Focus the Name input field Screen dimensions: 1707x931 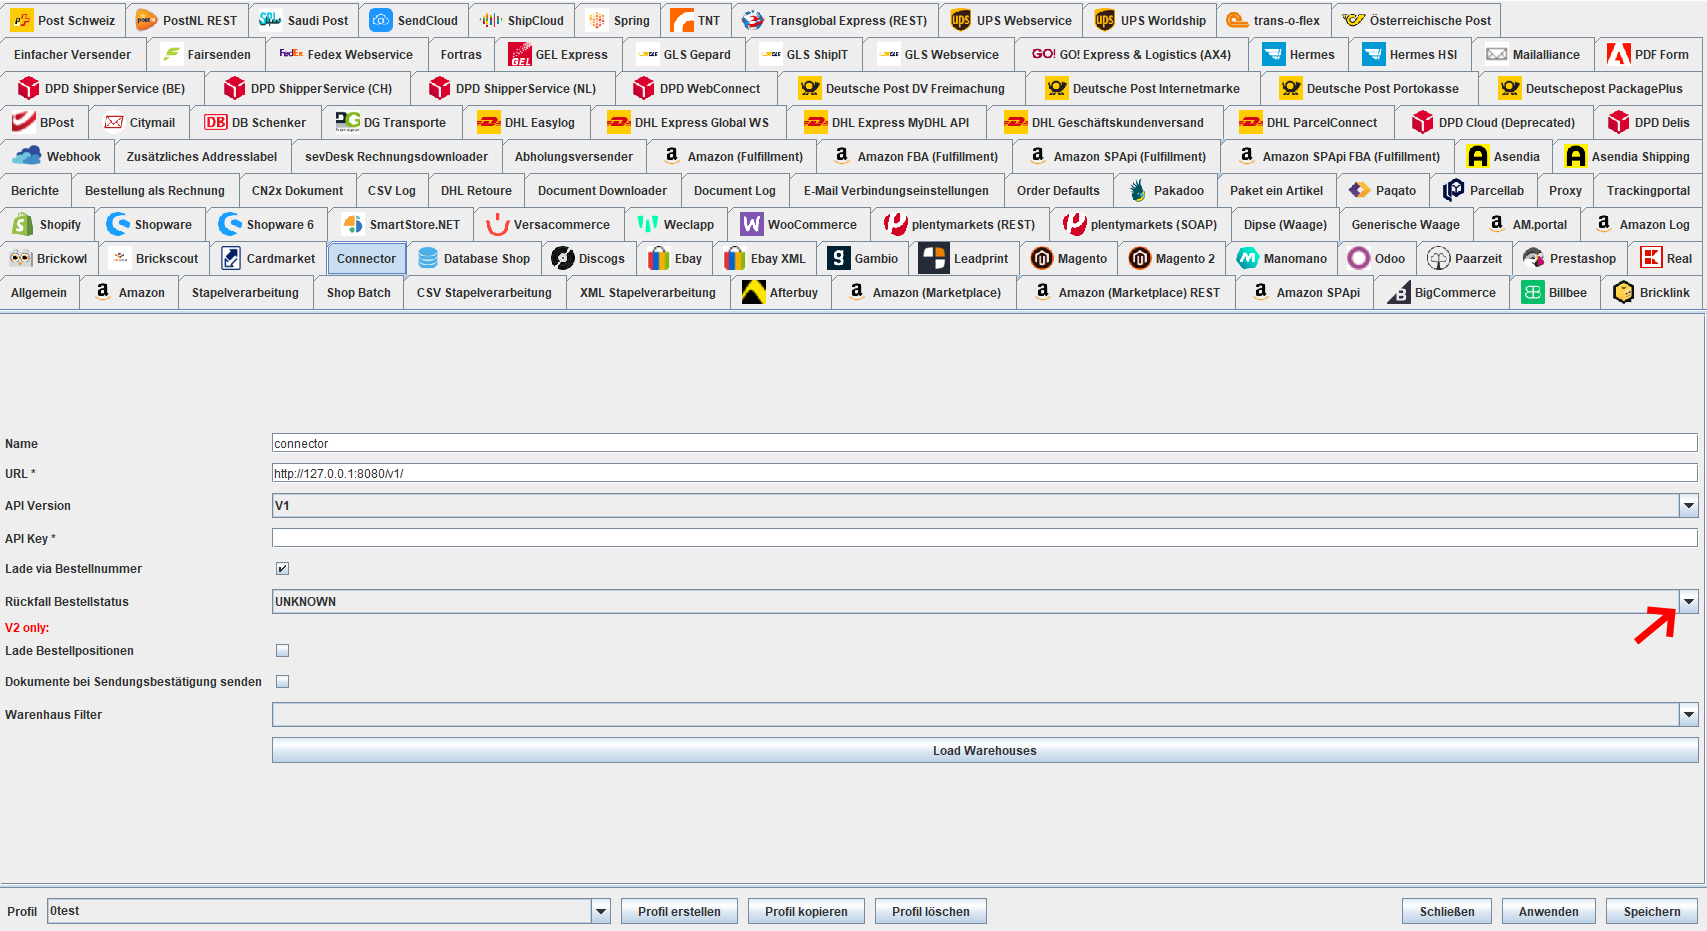click(x=985, y=443)
